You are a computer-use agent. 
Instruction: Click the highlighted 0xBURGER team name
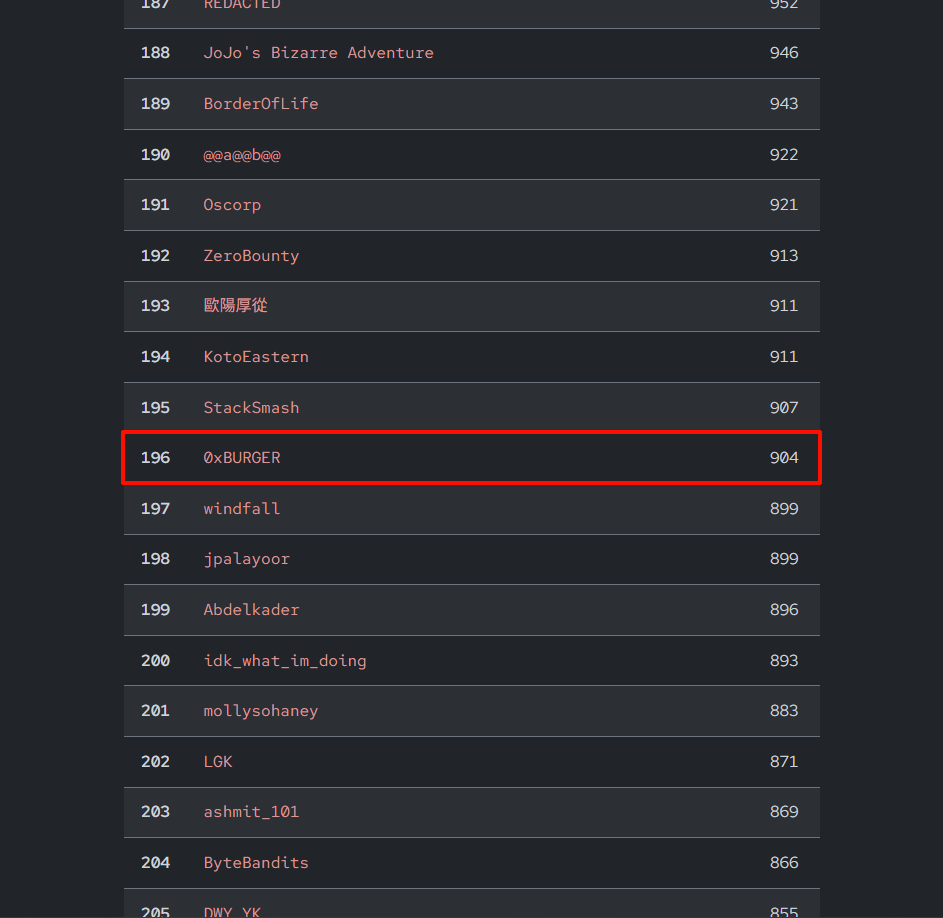coord(242,458)
